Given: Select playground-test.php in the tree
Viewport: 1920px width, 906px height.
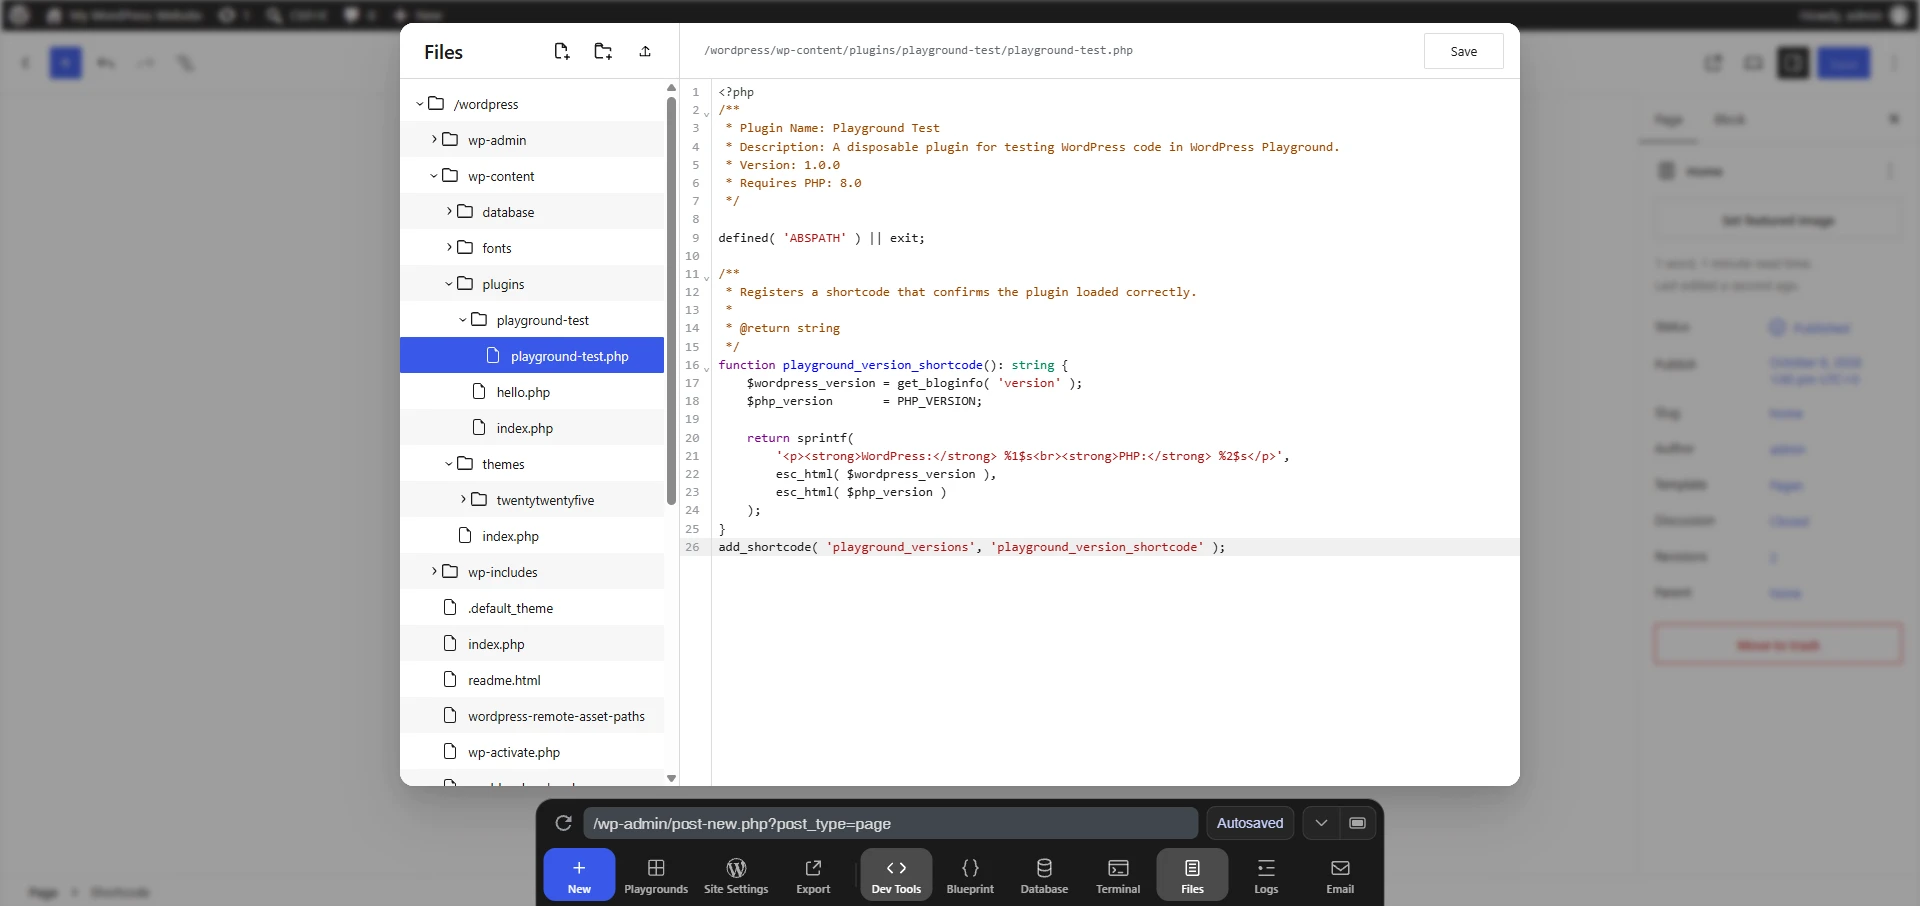Looking at the screenshot, I should click(x=532, y=356).
